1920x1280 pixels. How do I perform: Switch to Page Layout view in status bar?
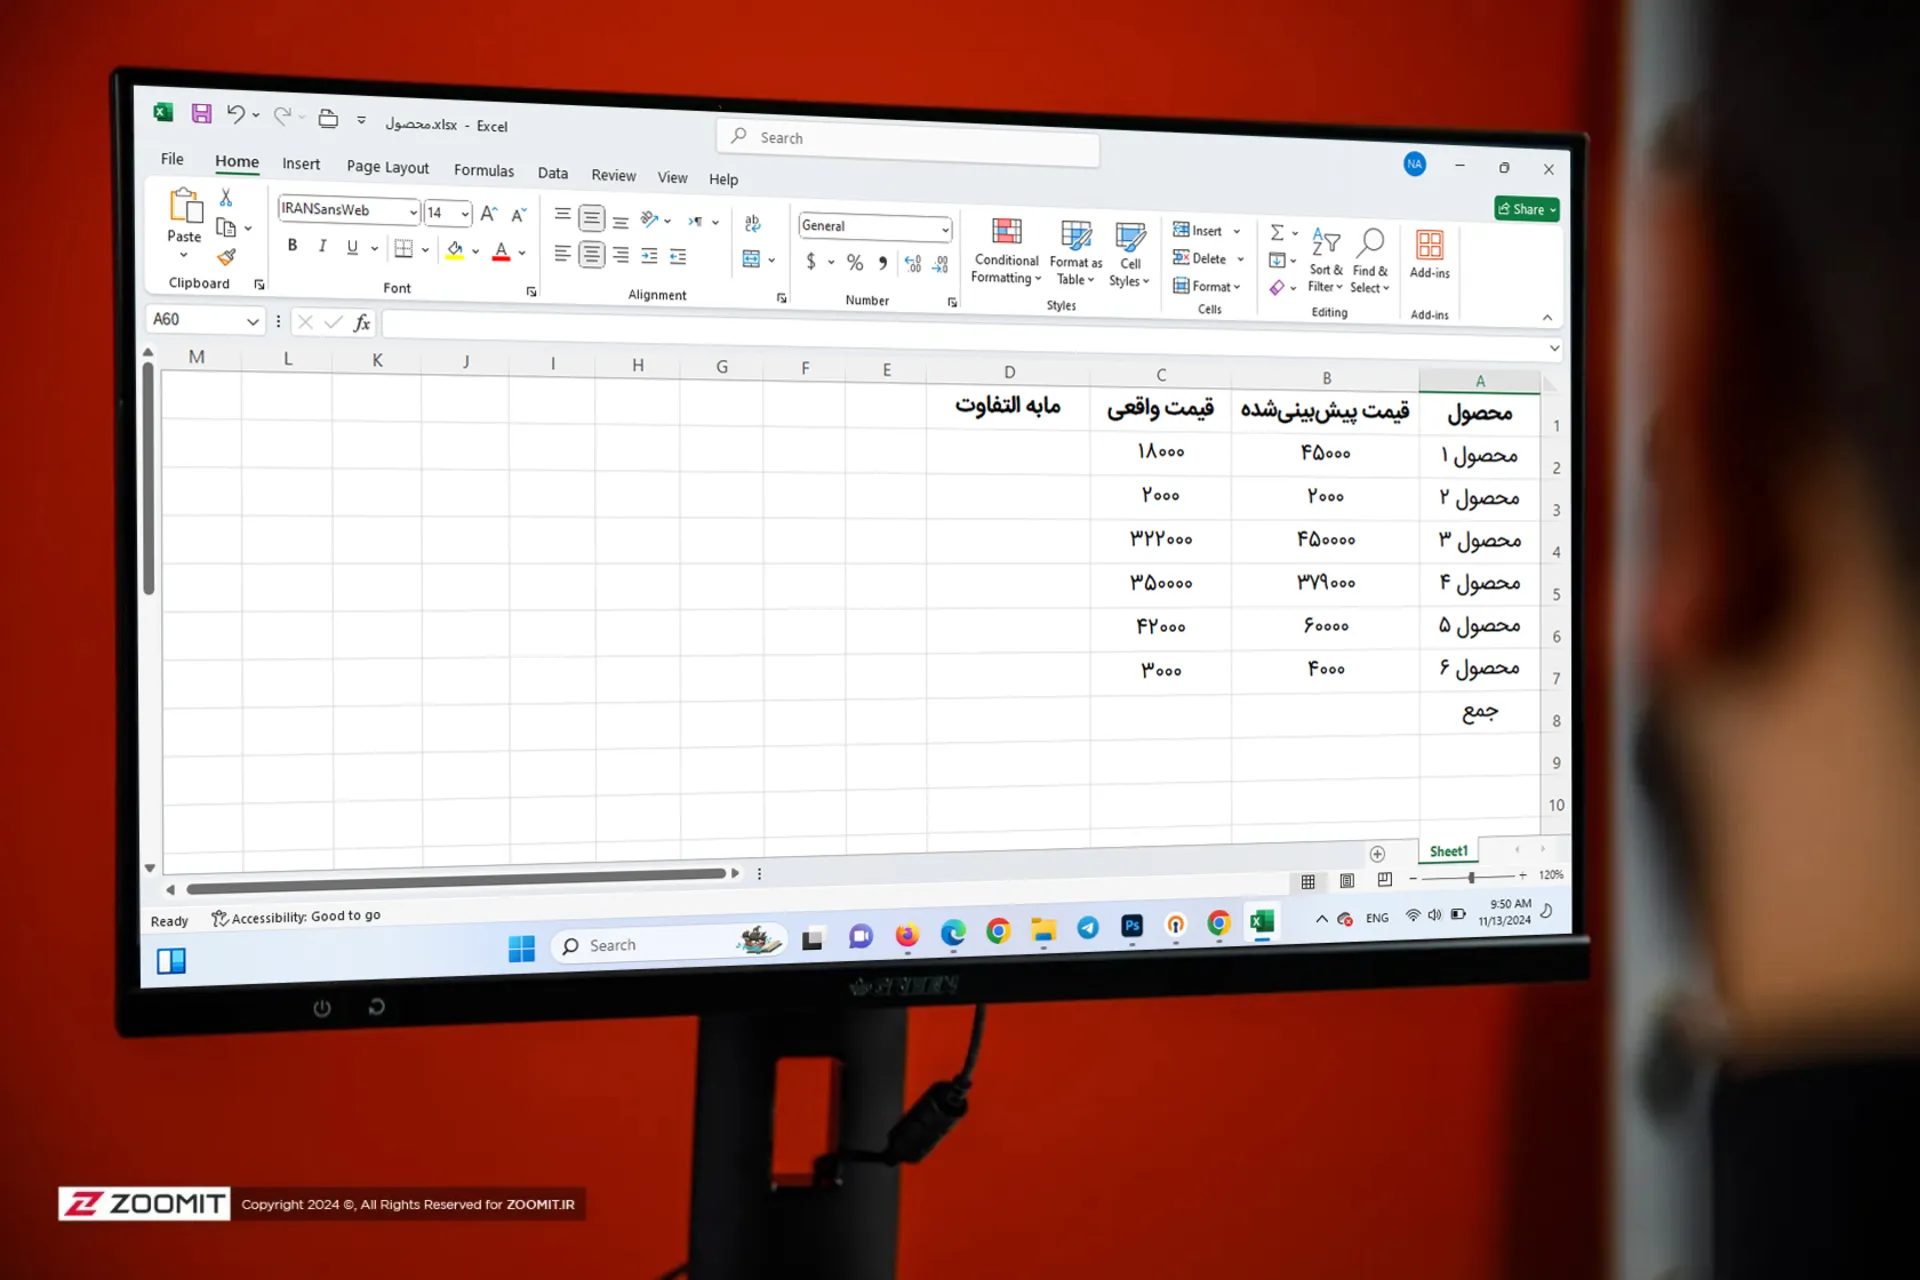pyautogui.click(x=1347, y=881)
